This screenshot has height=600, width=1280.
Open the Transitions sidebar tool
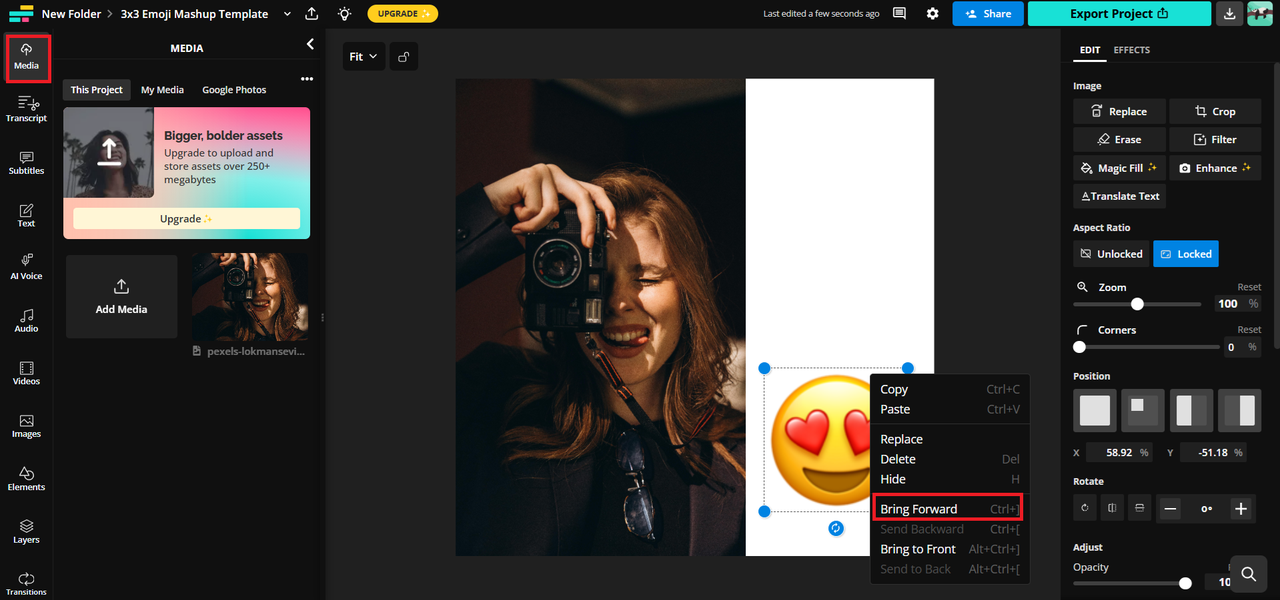[26, 584]
